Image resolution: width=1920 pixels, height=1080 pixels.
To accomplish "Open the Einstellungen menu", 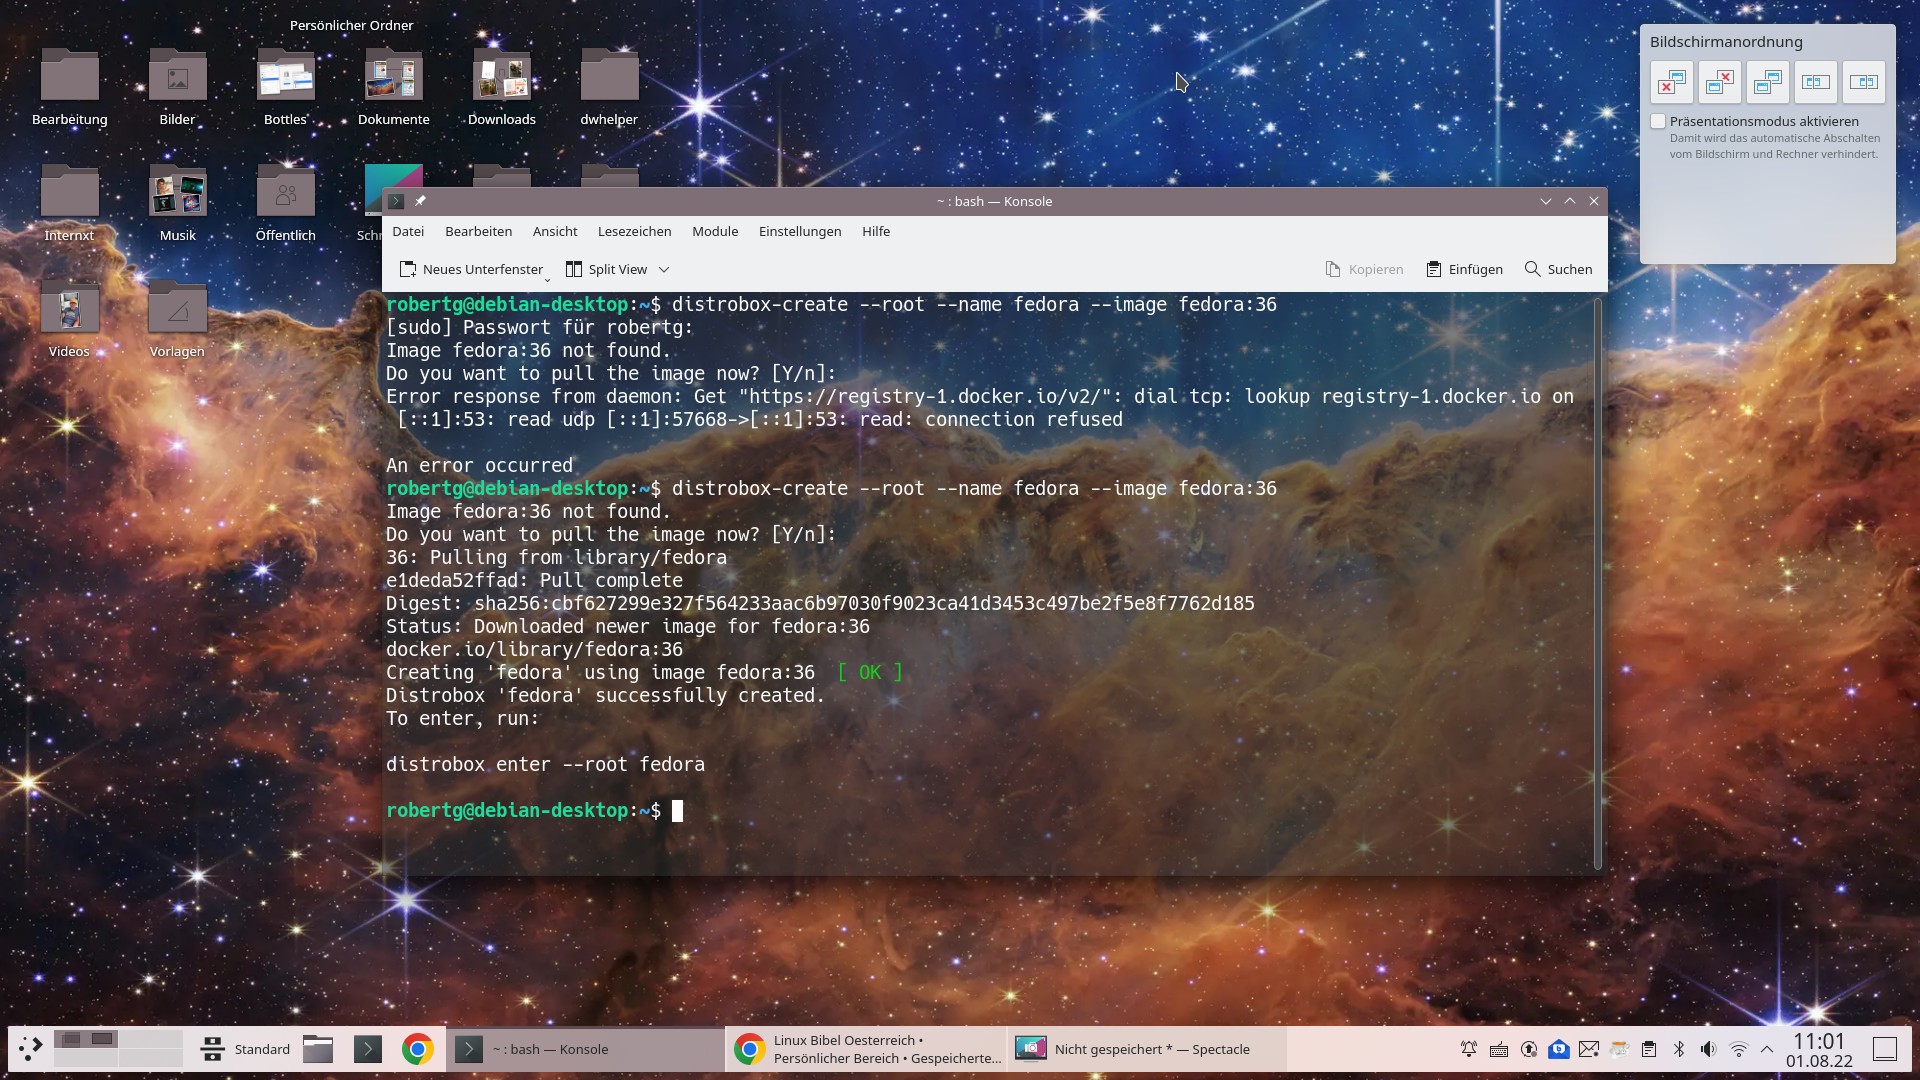I will coord(800,231).
